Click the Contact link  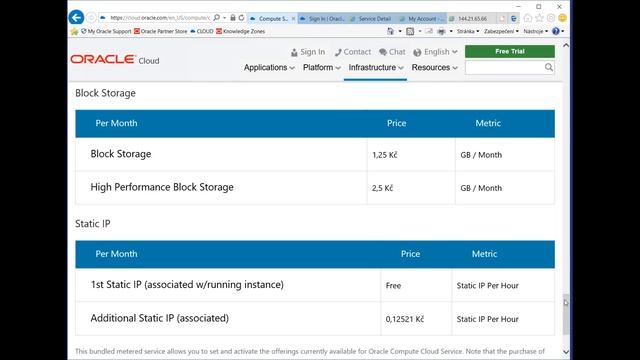353,52
